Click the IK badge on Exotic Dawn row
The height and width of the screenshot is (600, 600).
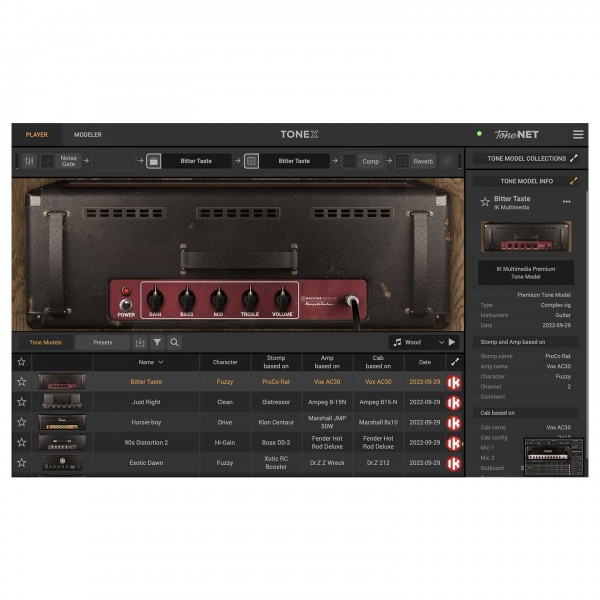(x=454, y=463)
